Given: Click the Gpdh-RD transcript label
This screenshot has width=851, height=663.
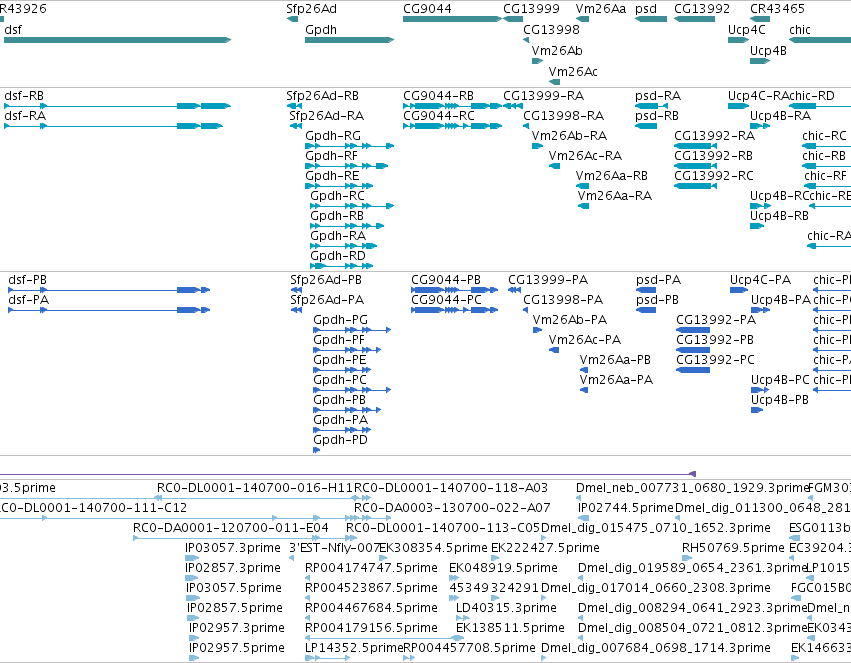Looking at the screenshot, I should tap(338, 256).
